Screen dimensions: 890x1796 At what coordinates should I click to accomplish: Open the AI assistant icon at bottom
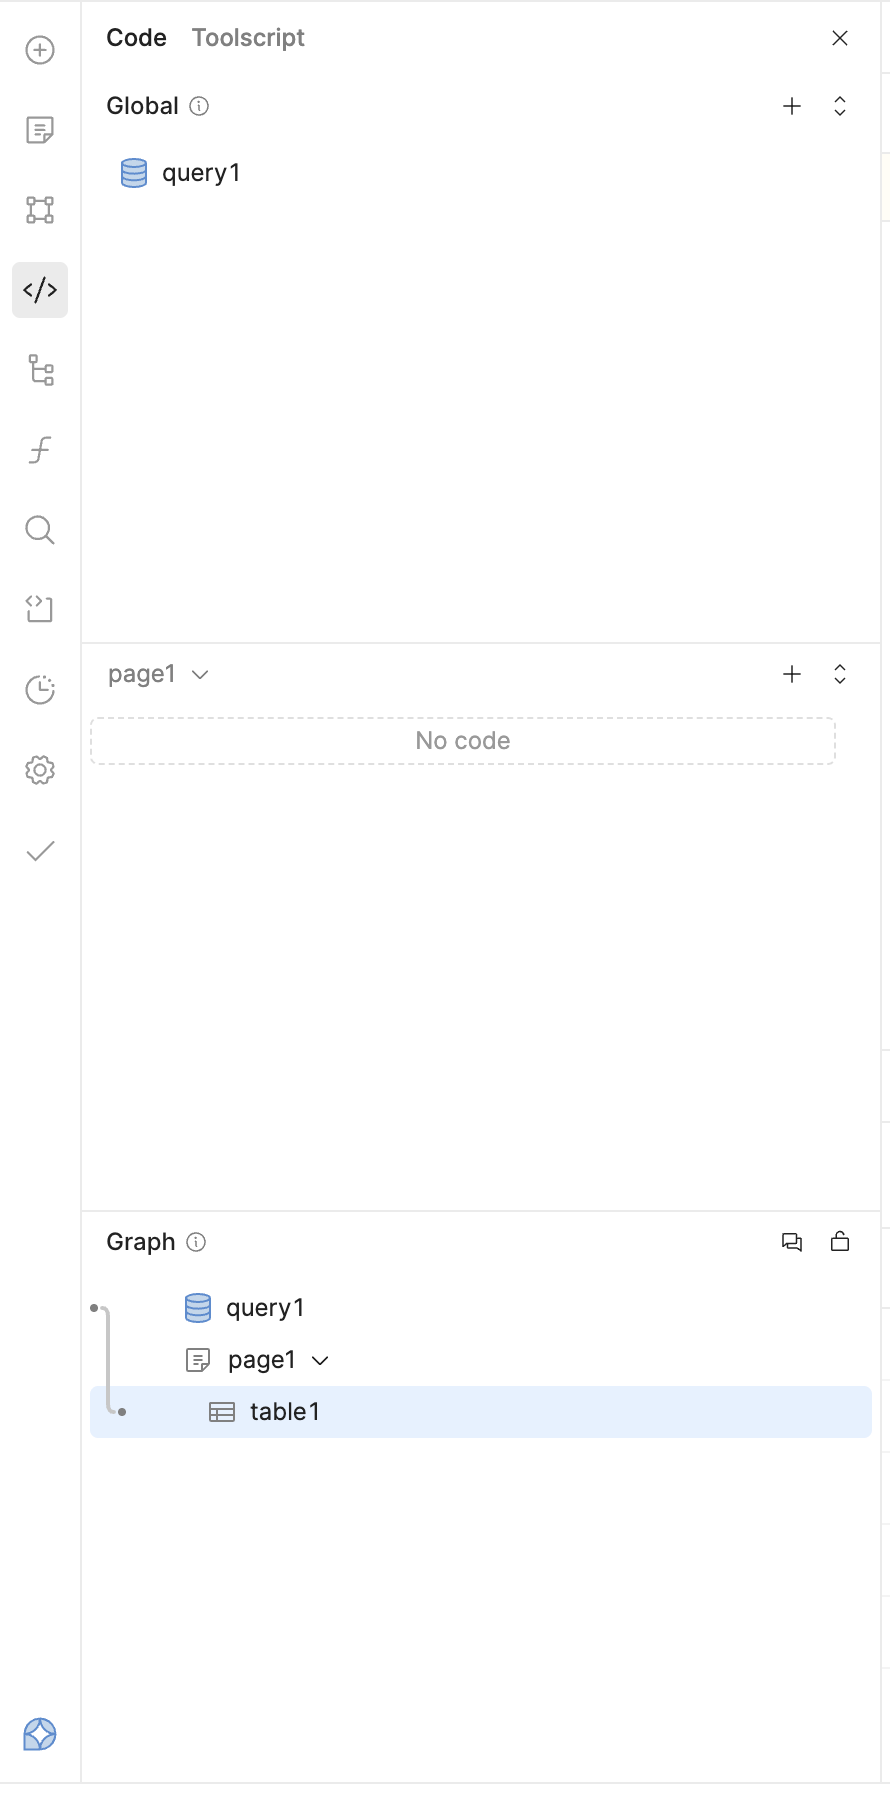(x=40, y=1734)
